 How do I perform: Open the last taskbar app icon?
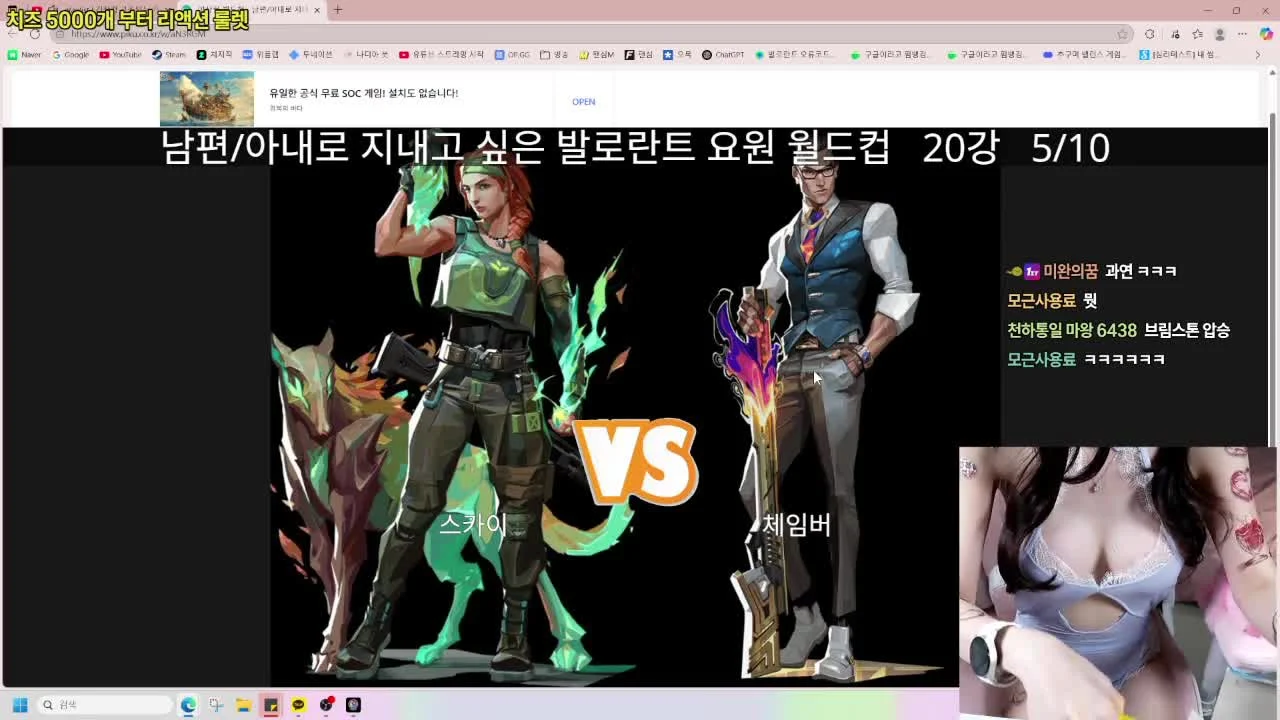tap(353, 705)
